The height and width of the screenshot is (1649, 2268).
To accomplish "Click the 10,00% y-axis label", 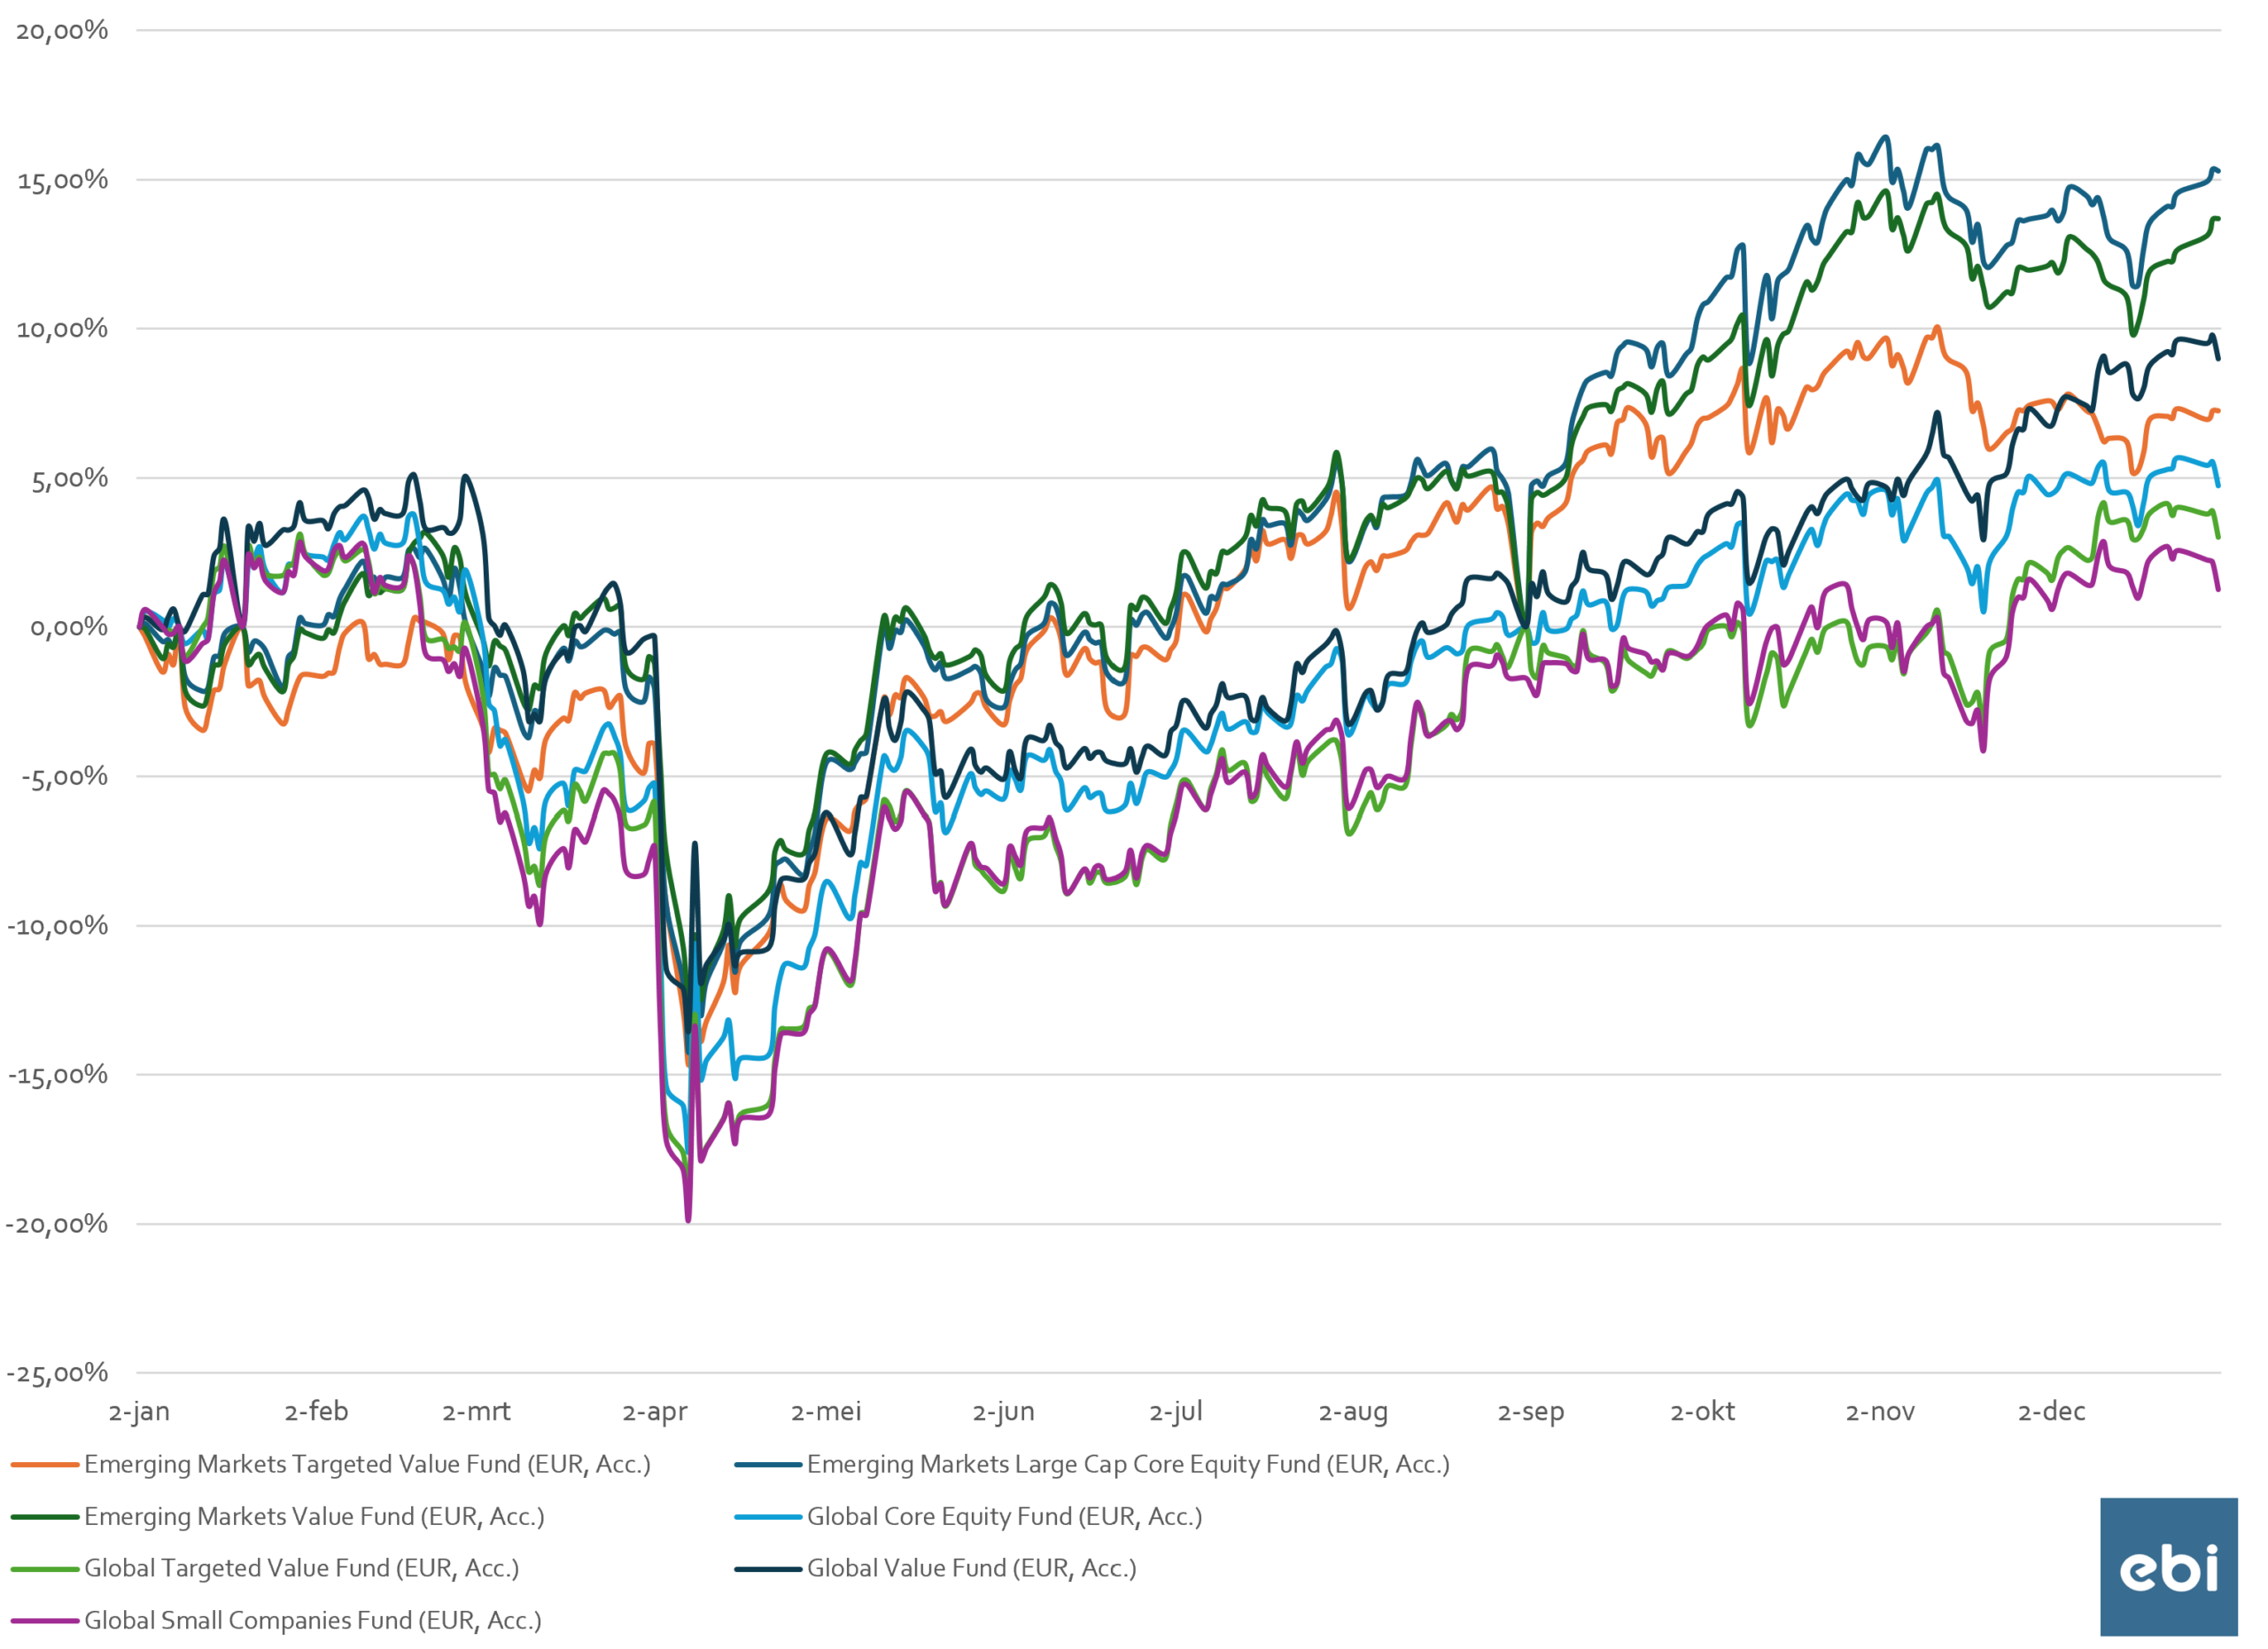I will (x=62, y=329).
